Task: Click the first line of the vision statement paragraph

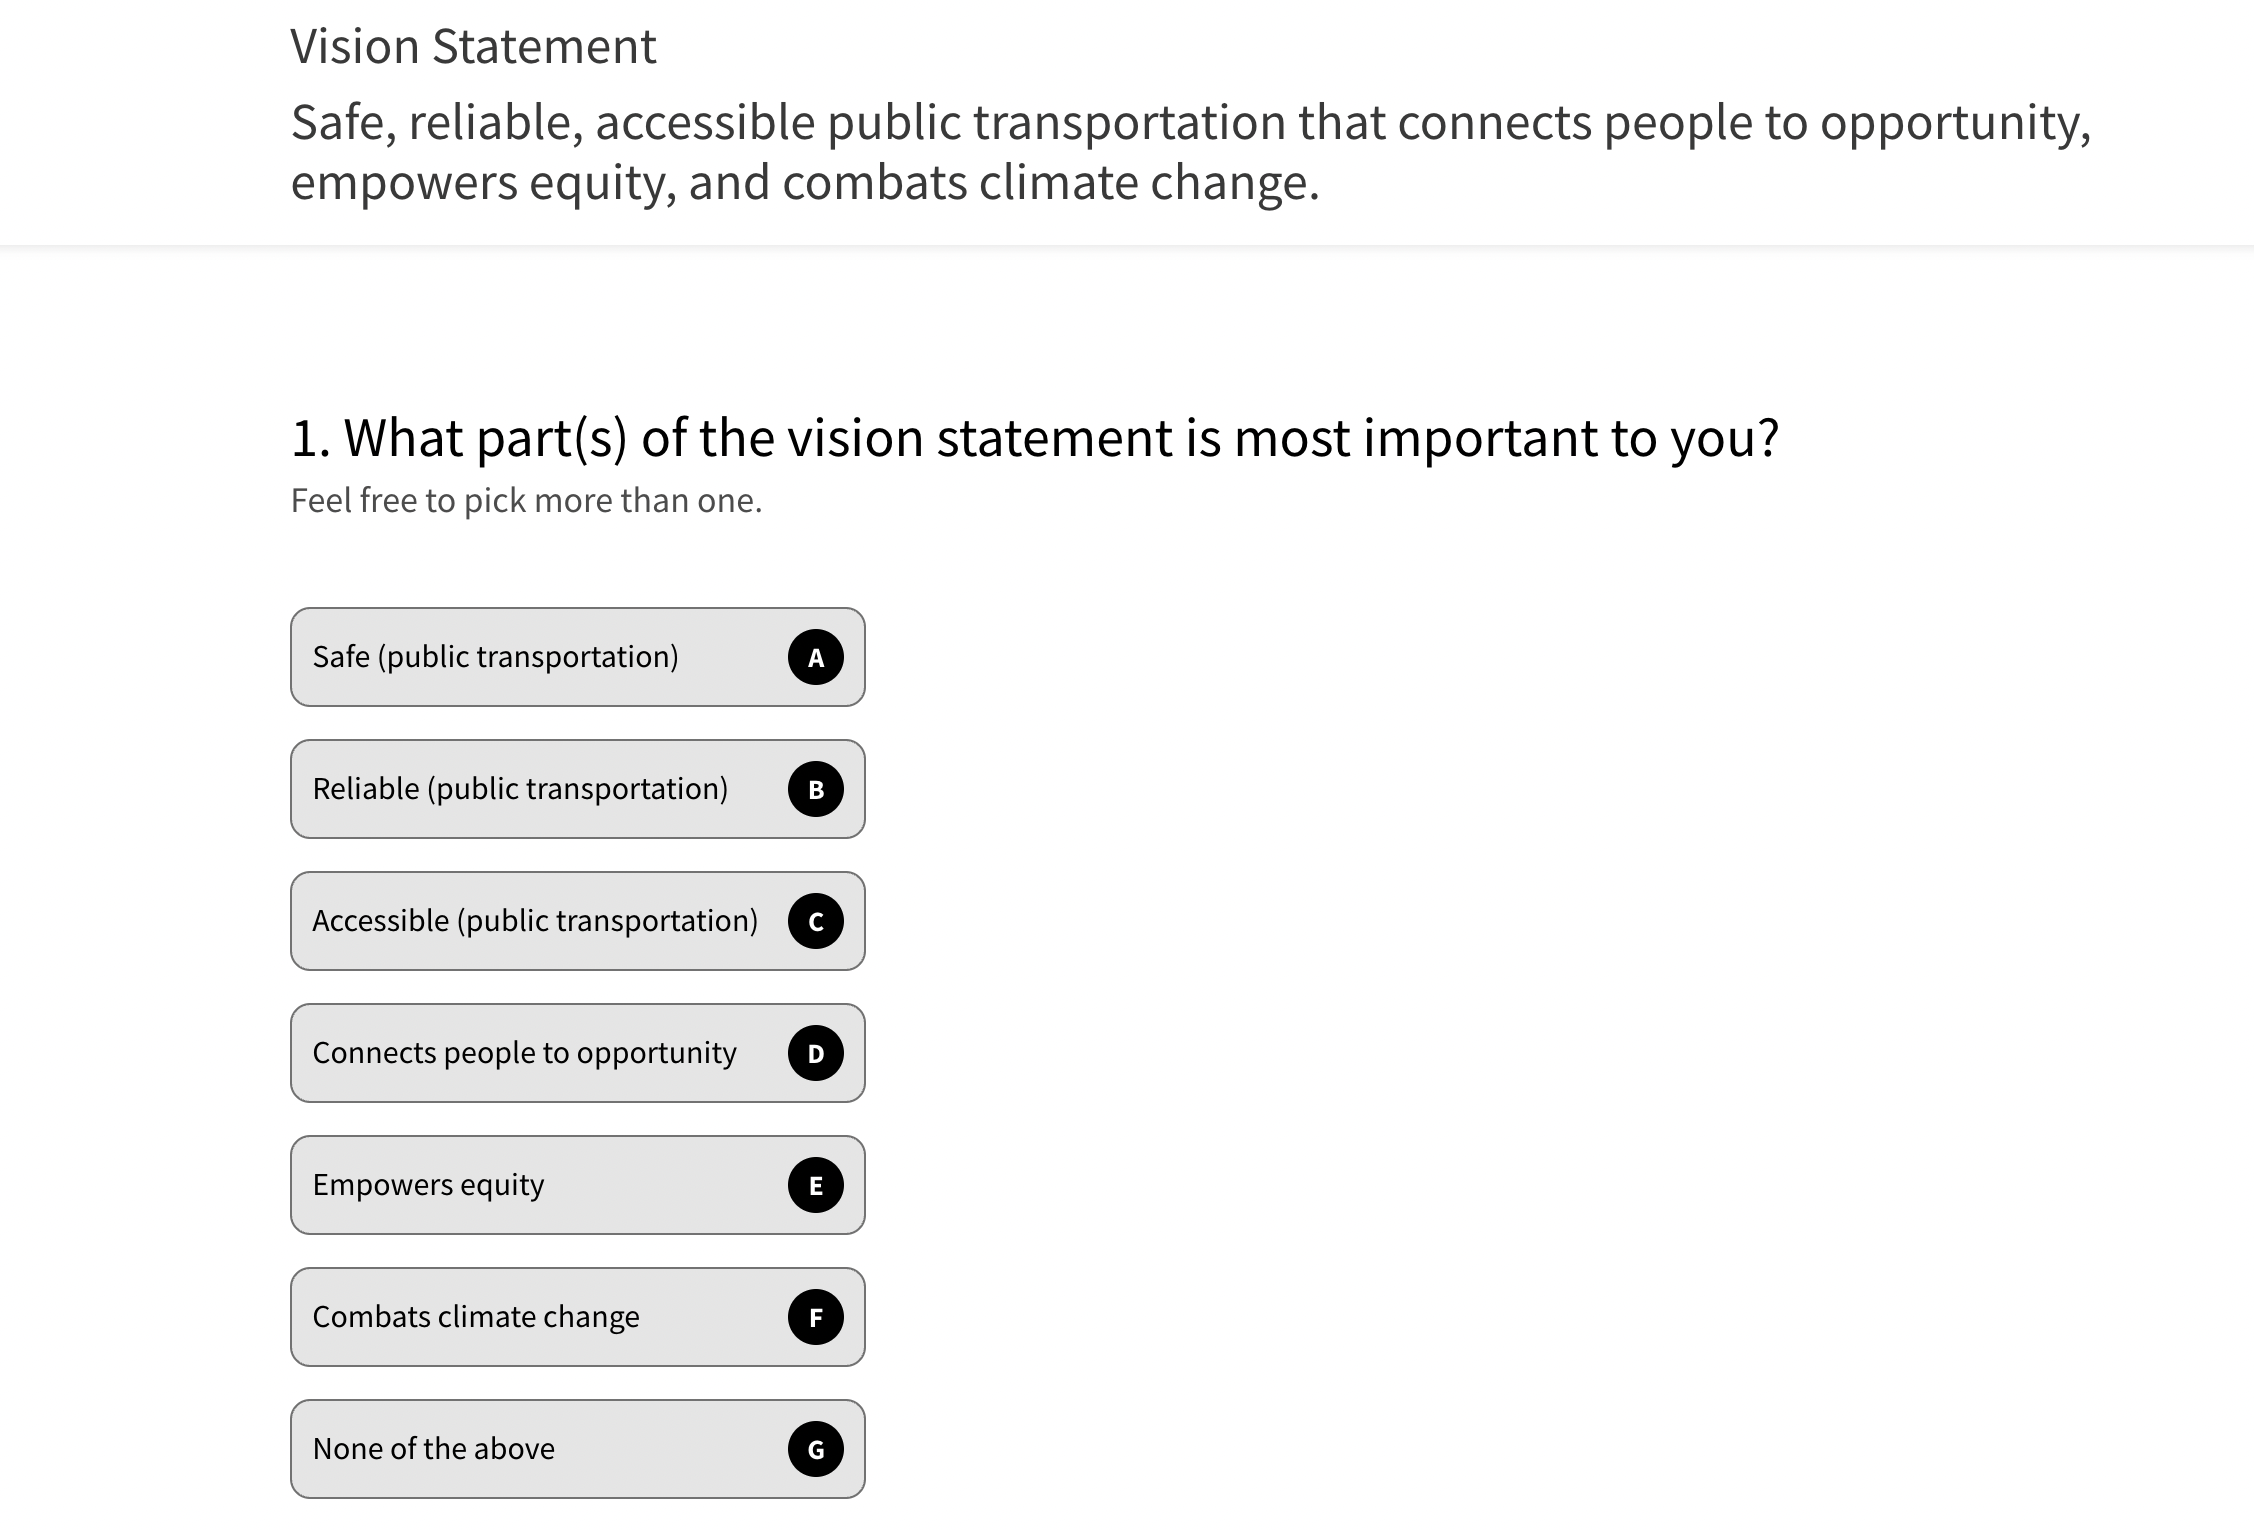Action: pos(1190,122)
